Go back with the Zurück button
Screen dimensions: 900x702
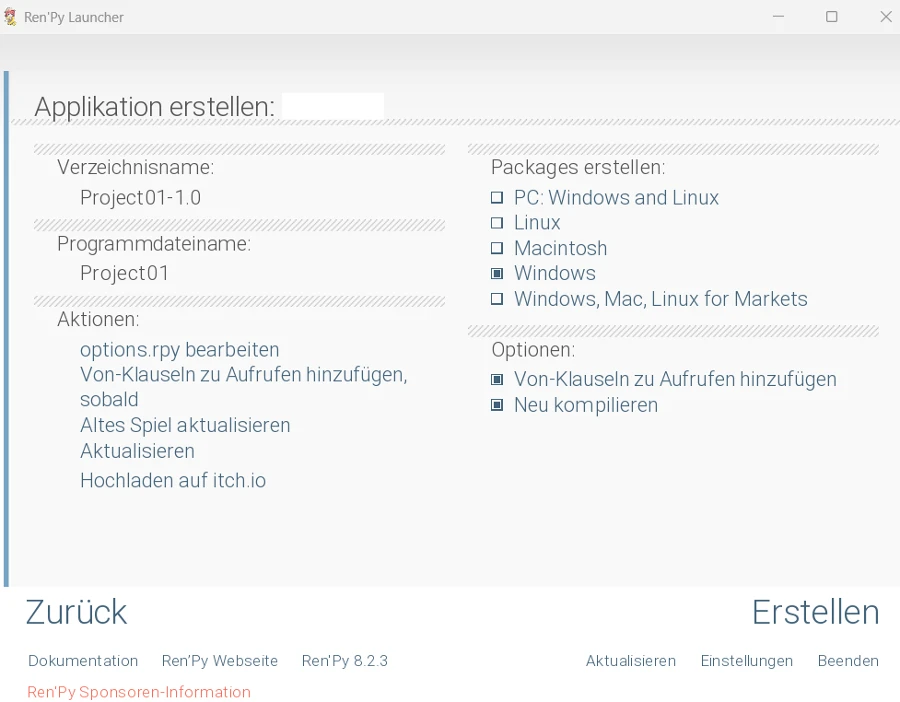[x=76, y=612]
